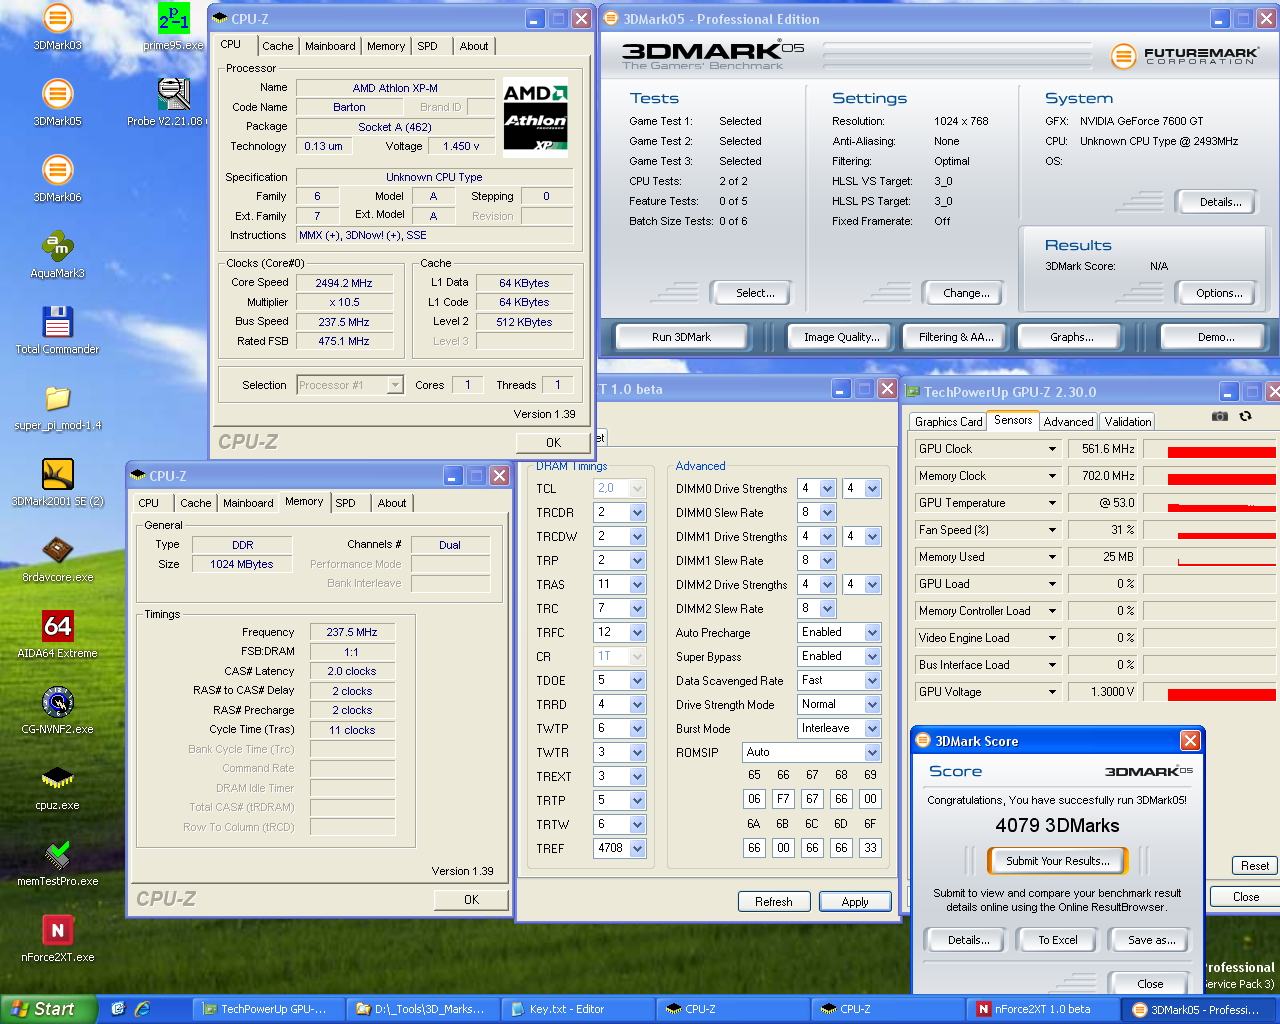Screen dimensions: 1280x1024
Task: Click the GPU-Z screenshot camera icon
Action: click(x=1219, y=416)
